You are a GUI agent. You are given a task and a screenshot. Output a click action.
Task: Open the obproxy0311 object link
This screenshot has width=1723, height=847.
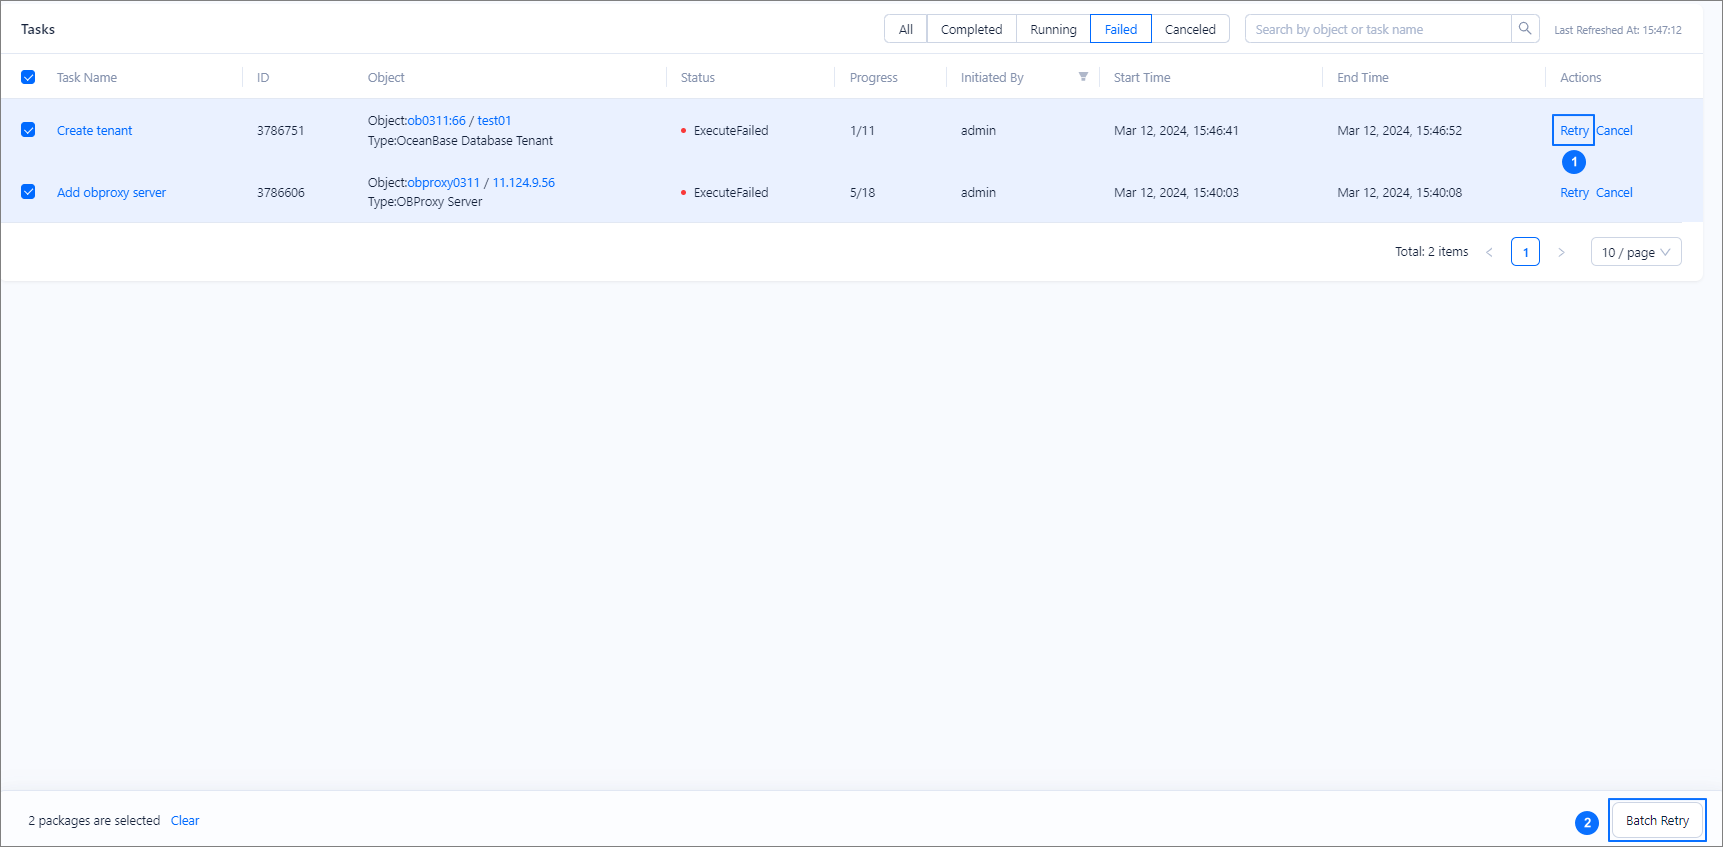click(443, 183)
